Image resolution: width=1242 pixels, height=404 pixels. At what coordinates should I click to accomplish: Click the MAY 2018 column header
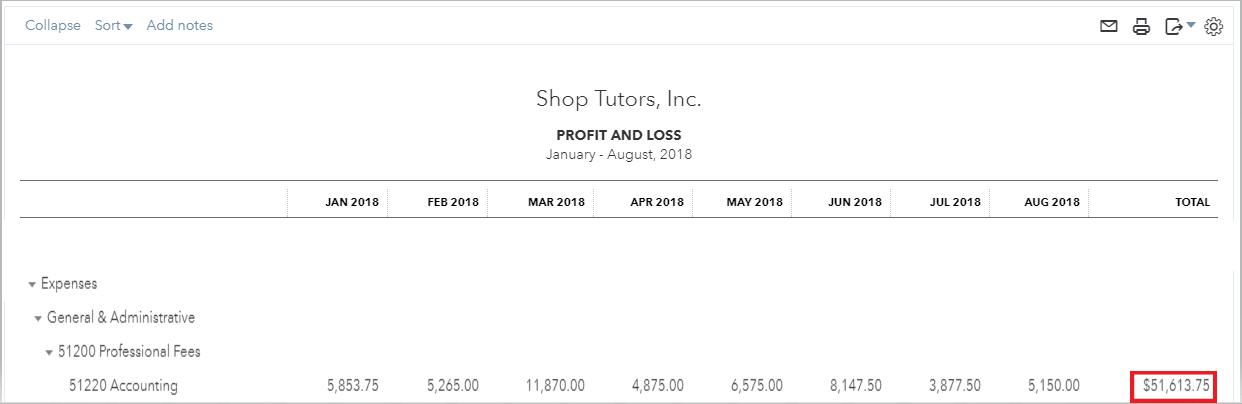(755, 202)
